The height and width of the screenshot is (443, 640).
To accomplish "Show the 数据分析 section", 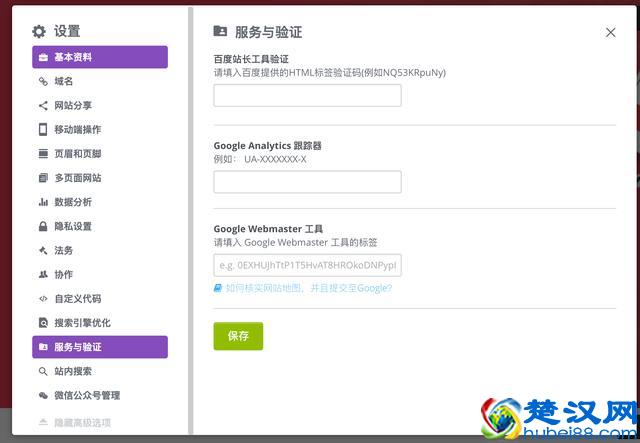I will (x=100, y=202).
